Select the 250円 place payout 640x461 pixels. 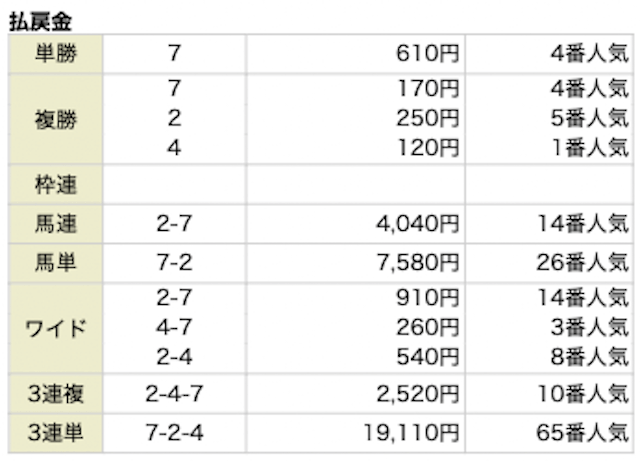click(427, 118)
